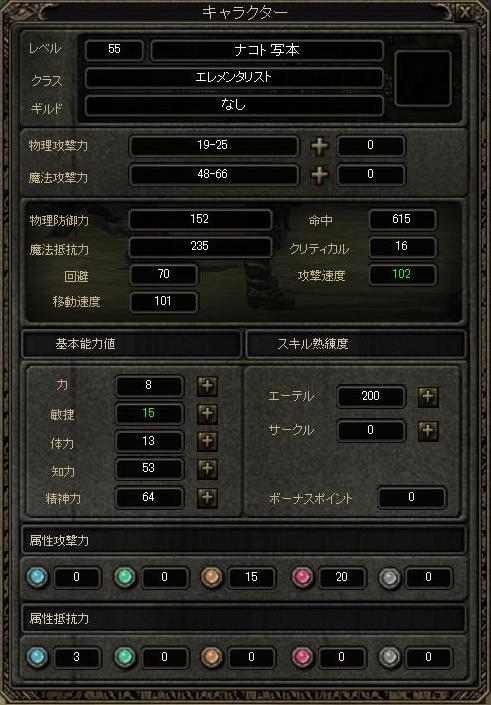Click the character portrait box
This screenshot has height=705, width=491.
pyautogui.click(x=423, y=78)
